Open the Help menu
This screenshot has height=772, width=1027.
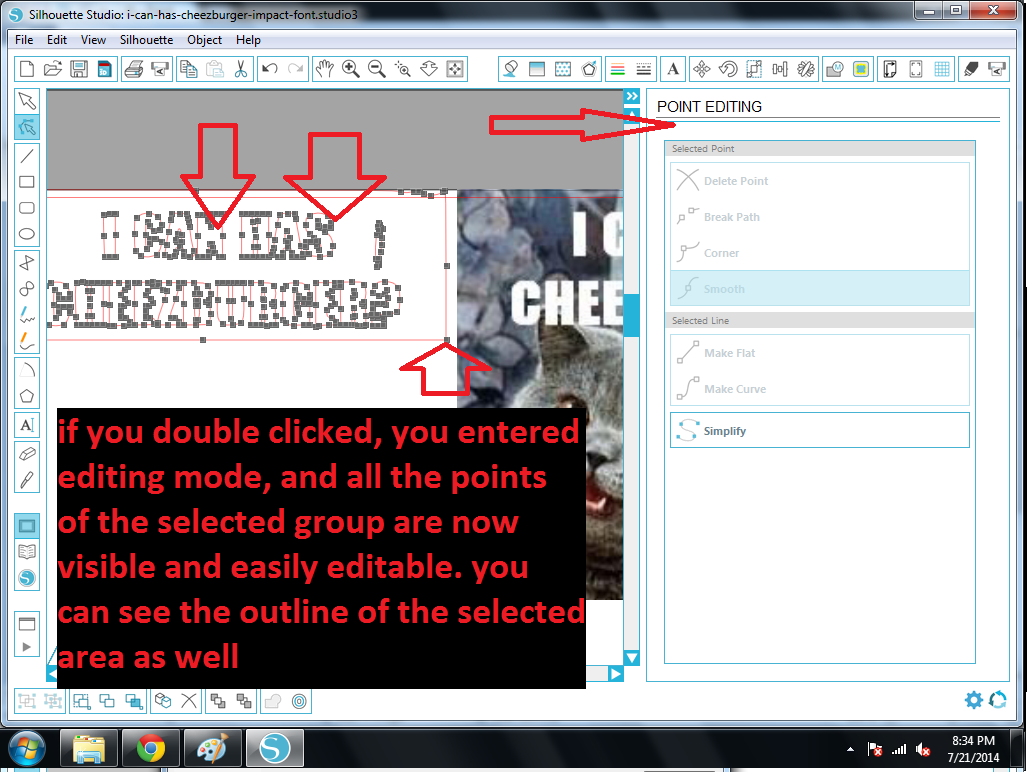click(248, 40)
